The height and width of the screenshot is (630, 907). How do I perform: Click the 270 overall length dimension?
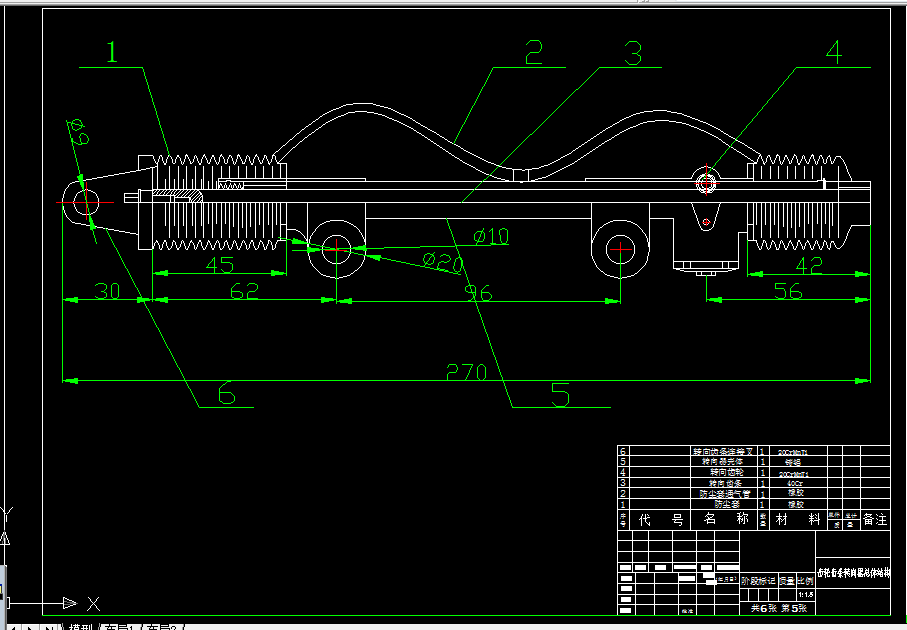pyautogui.click(x=467, y=371)
